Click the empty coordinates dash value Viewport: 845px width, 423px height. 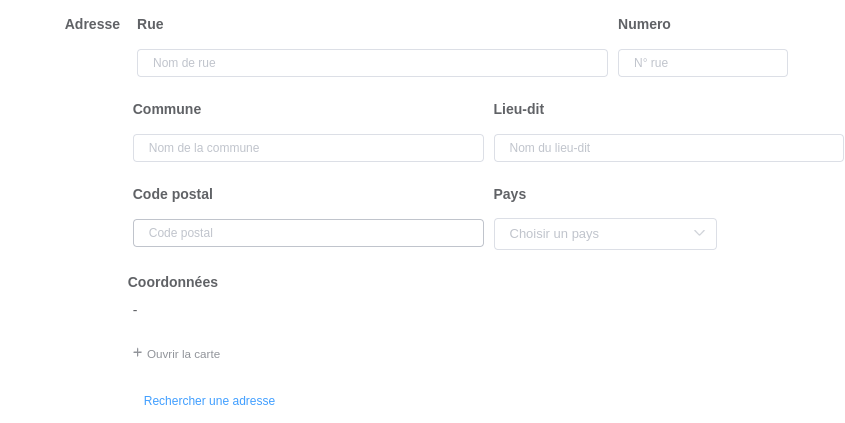(x=135, y=310)
